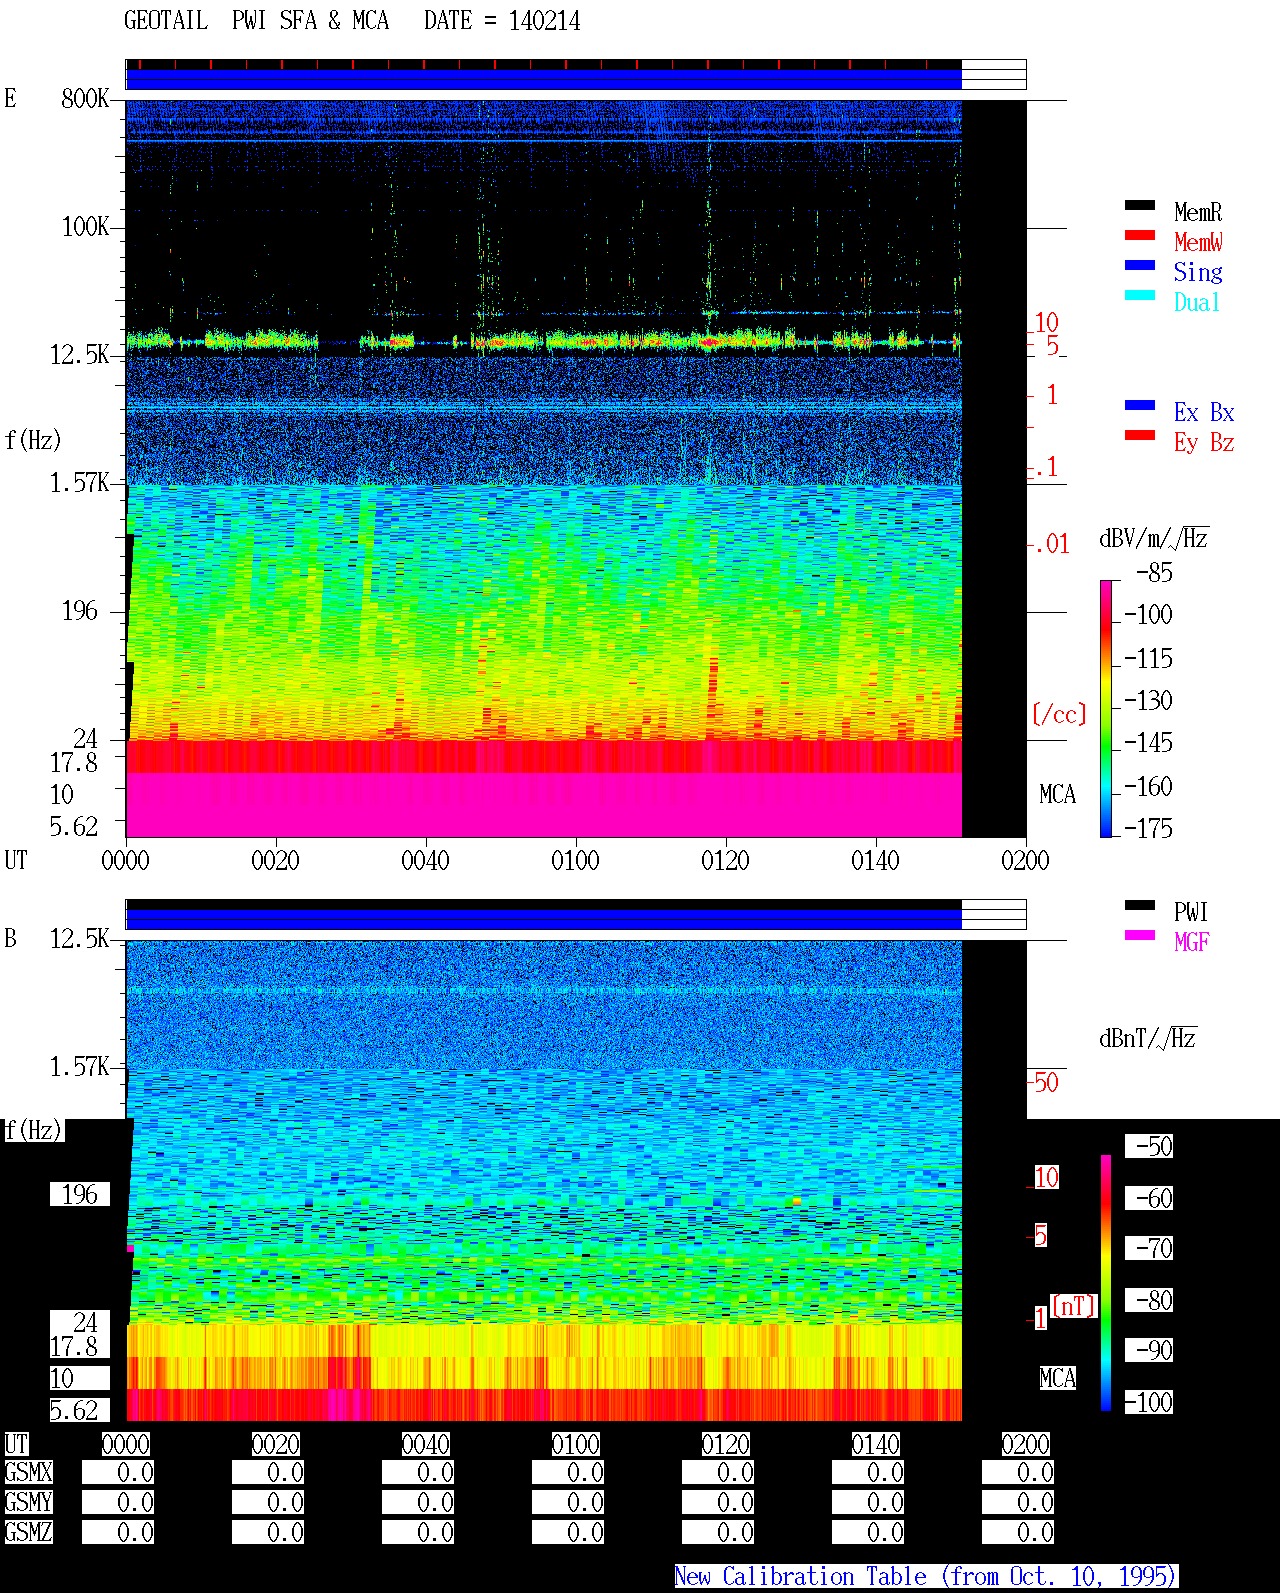
Task: Click the black MemR legend swatch
Action: pyautogui.click(x=1140, y=205)
